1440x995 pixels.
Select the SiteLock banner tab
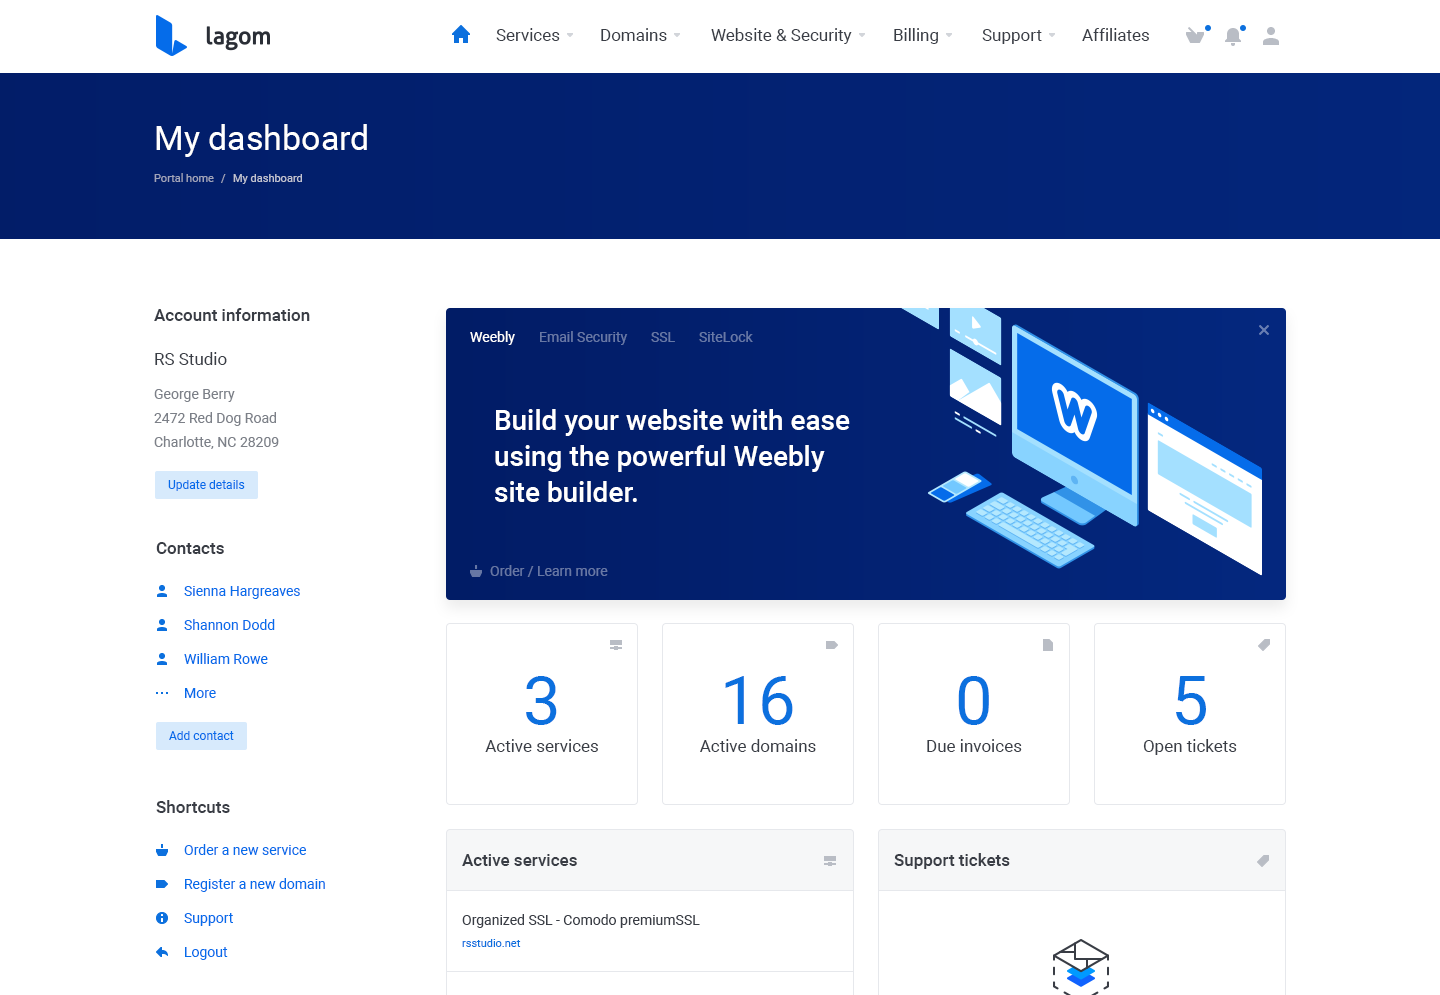(726, 337)
